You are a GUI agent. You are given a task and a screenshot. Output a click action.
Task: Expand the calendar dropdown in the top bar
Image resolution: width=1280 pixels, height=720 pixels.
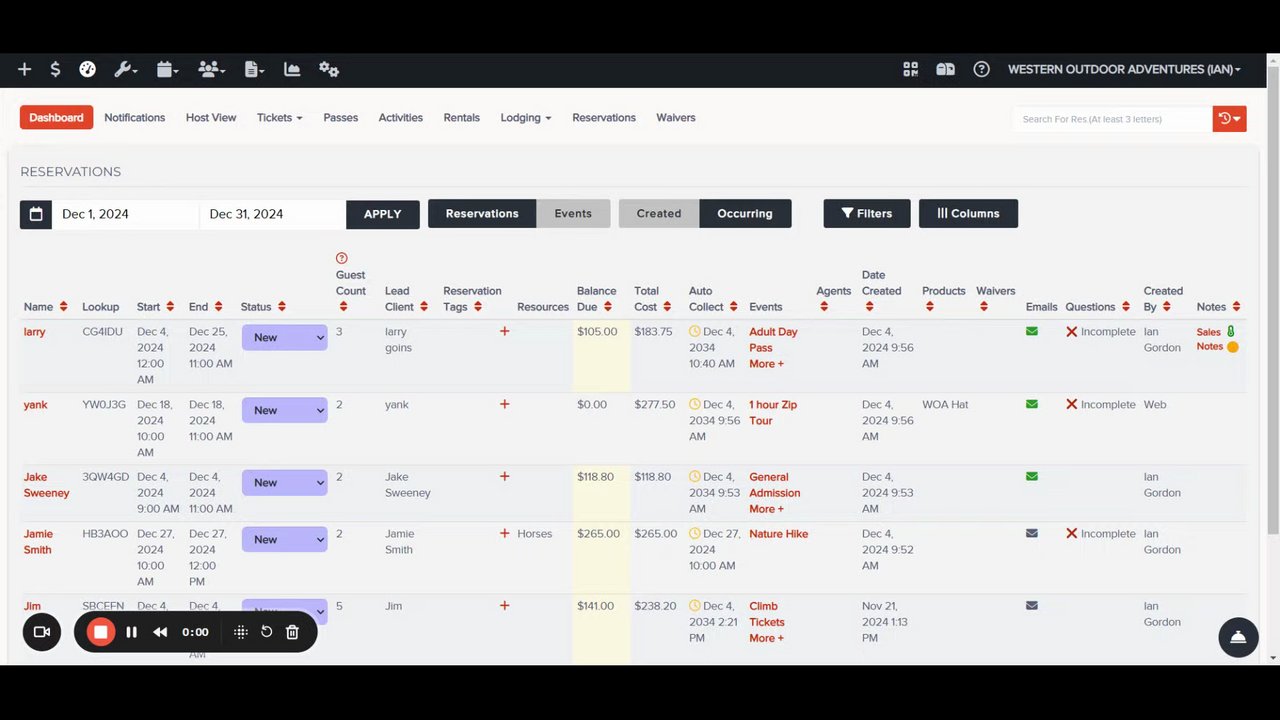coord(168,69)
